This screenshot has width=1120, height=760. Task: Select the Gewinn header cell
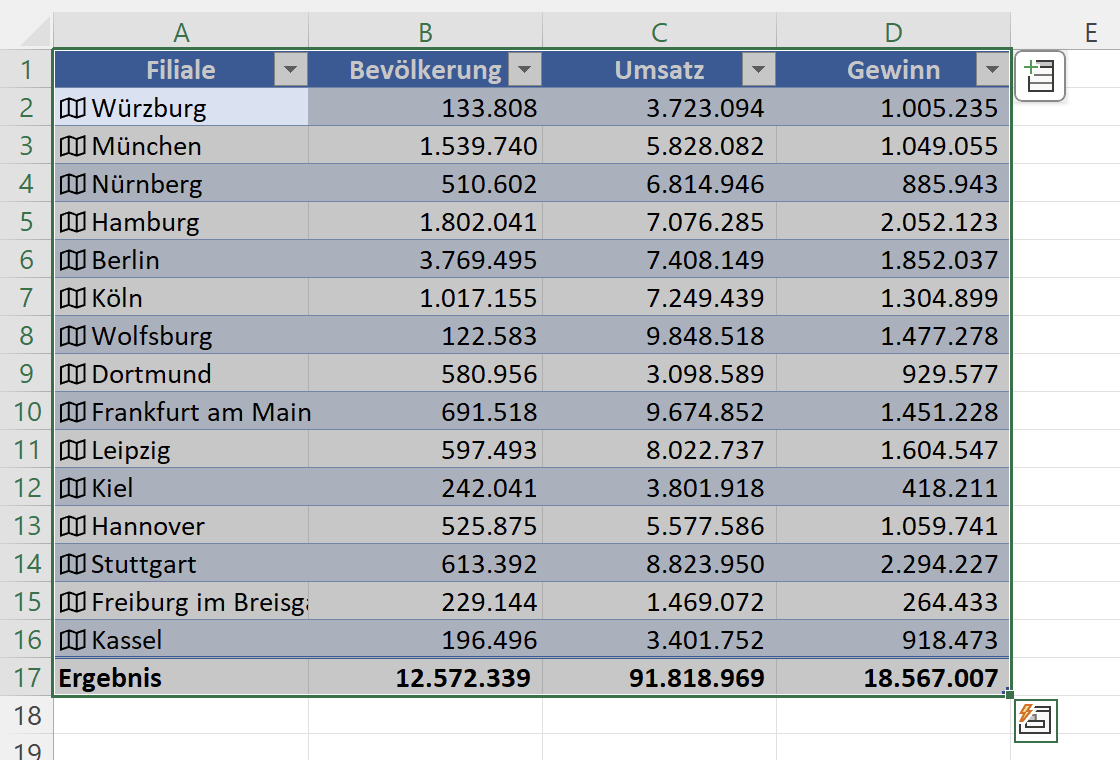point(894,69)
